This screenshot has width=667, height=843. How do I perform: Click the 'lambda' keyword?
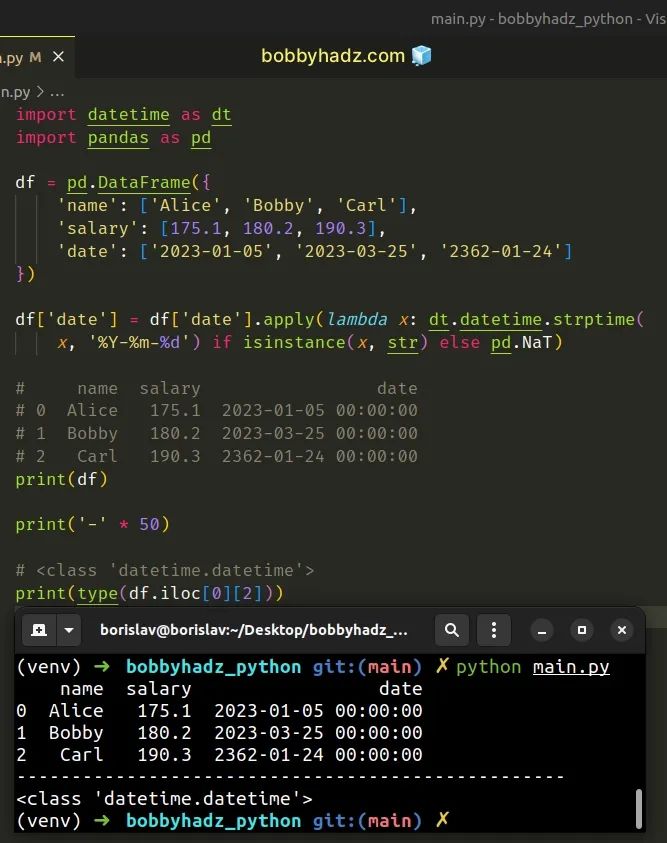(x=357, y=319)
